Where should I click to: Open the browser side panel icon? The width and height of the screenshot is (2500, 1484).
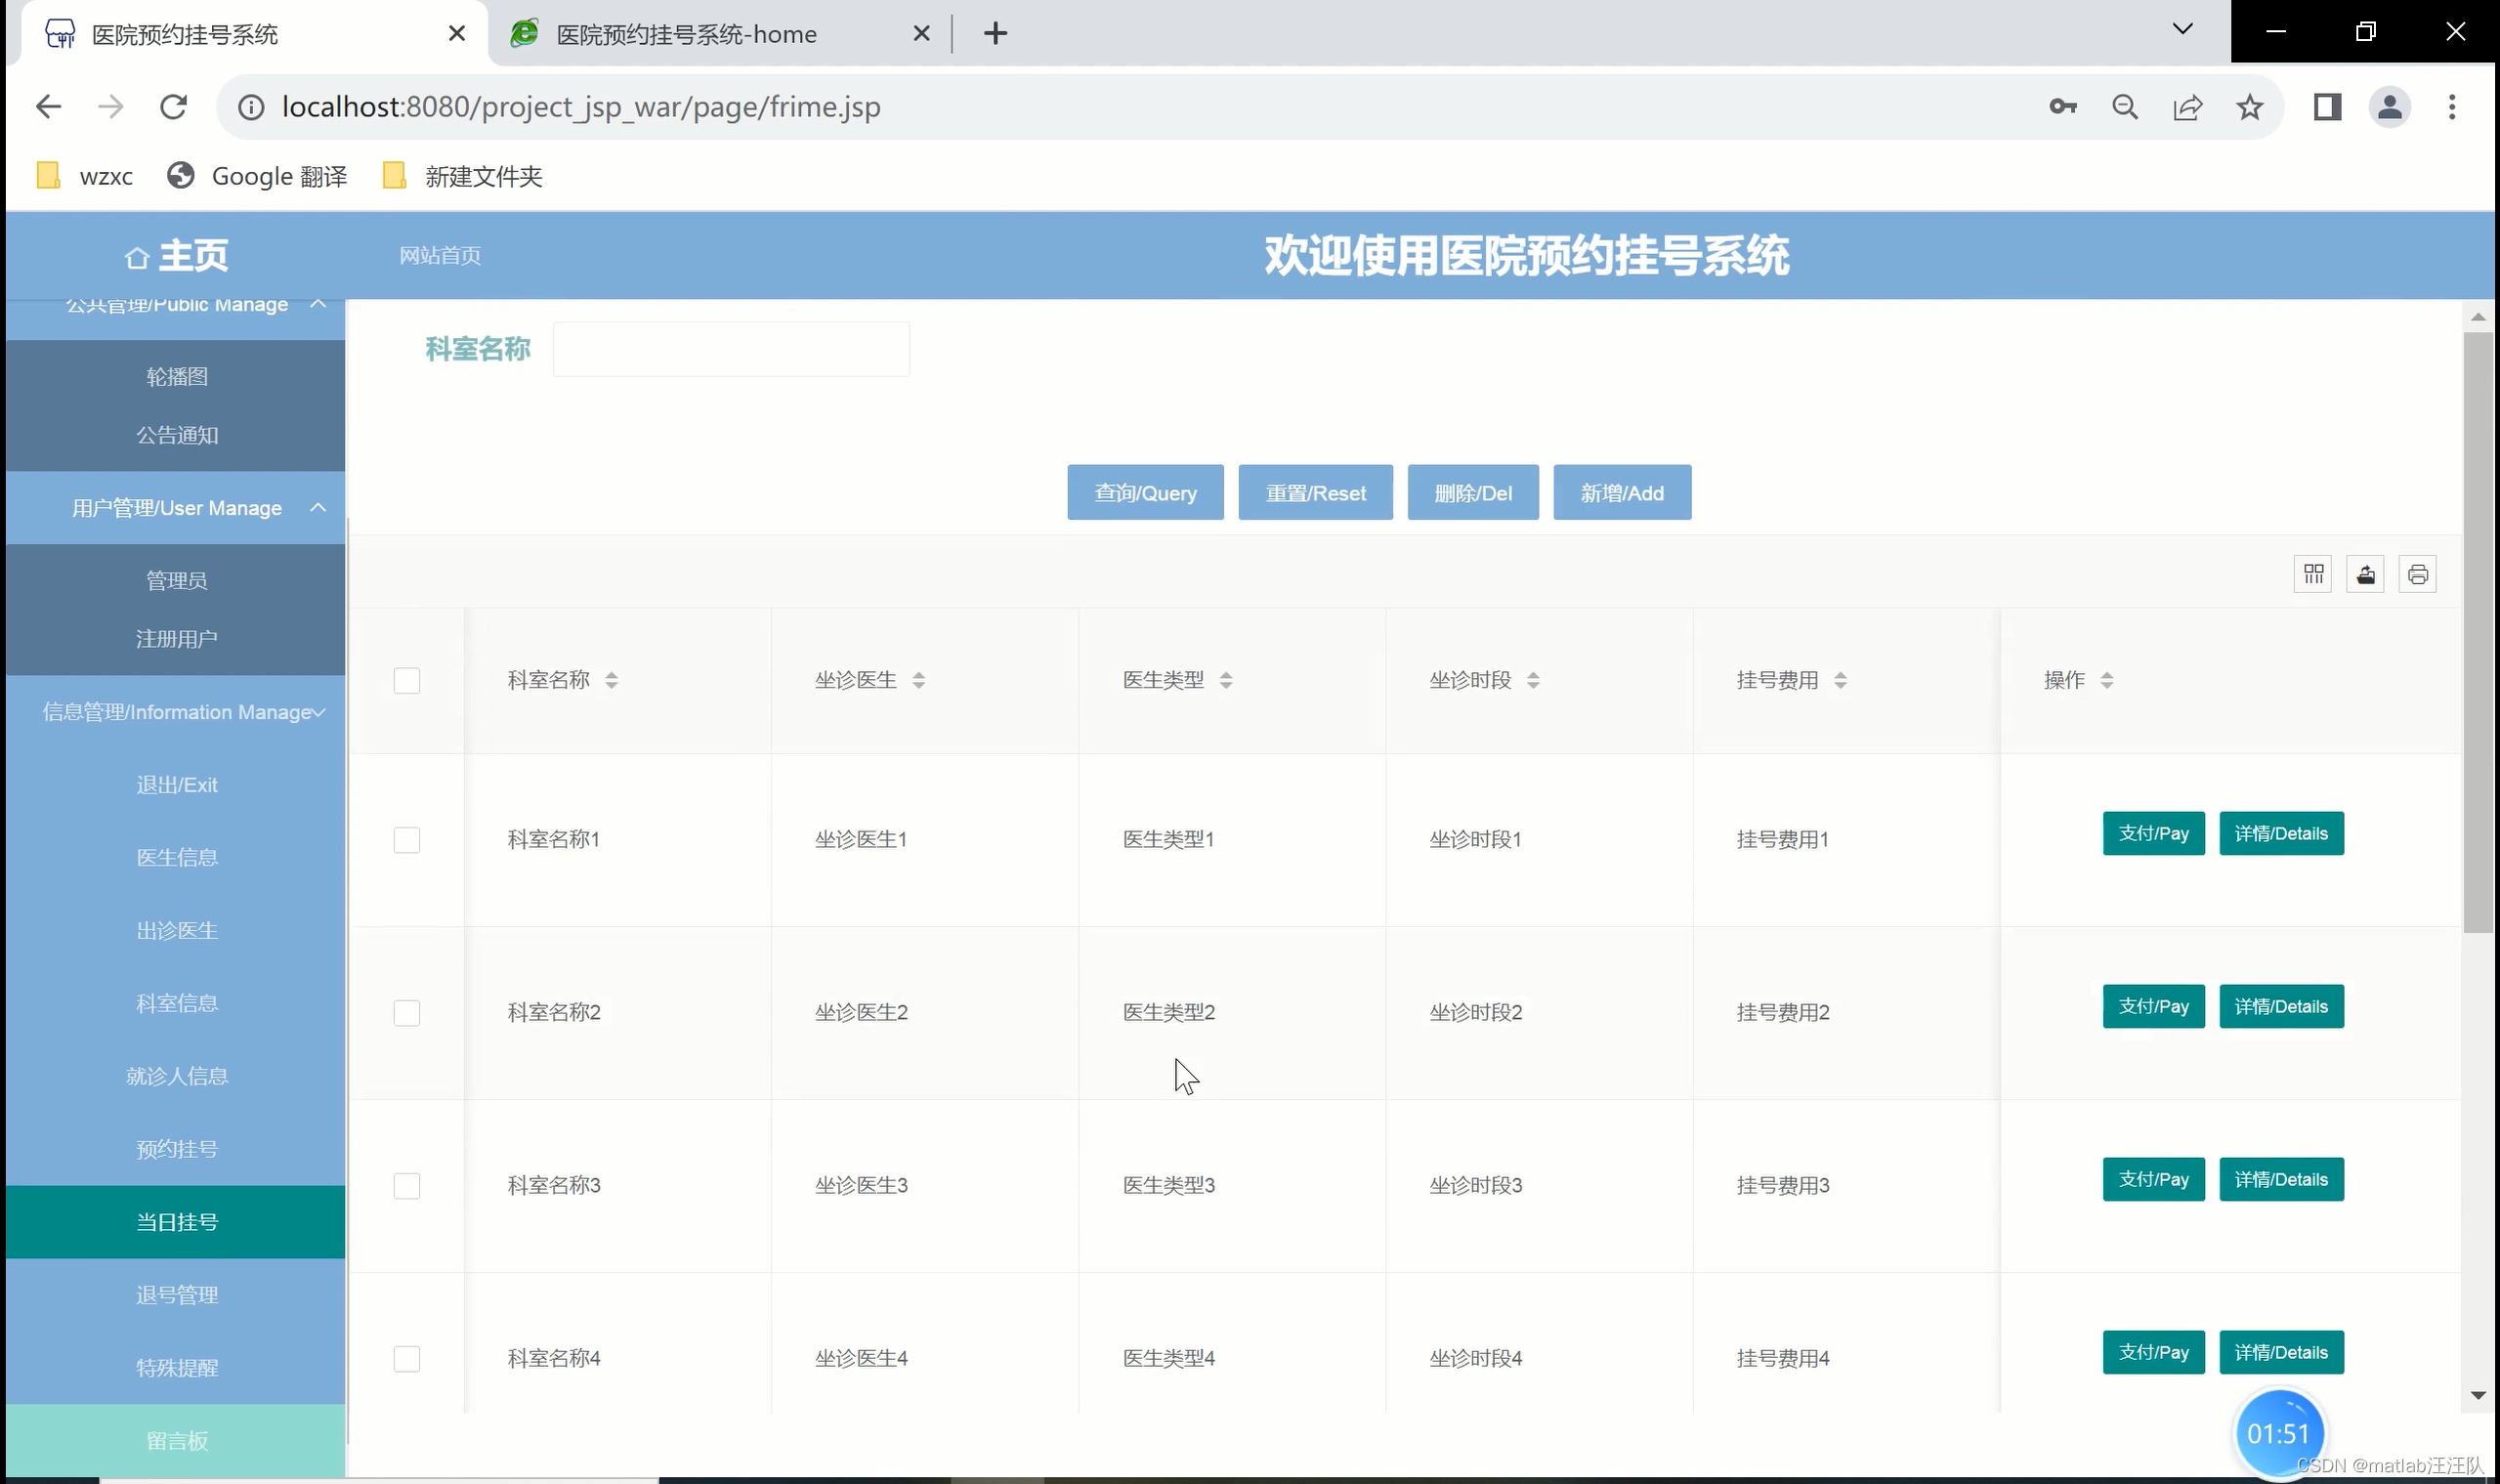[x=2327, y=107]
